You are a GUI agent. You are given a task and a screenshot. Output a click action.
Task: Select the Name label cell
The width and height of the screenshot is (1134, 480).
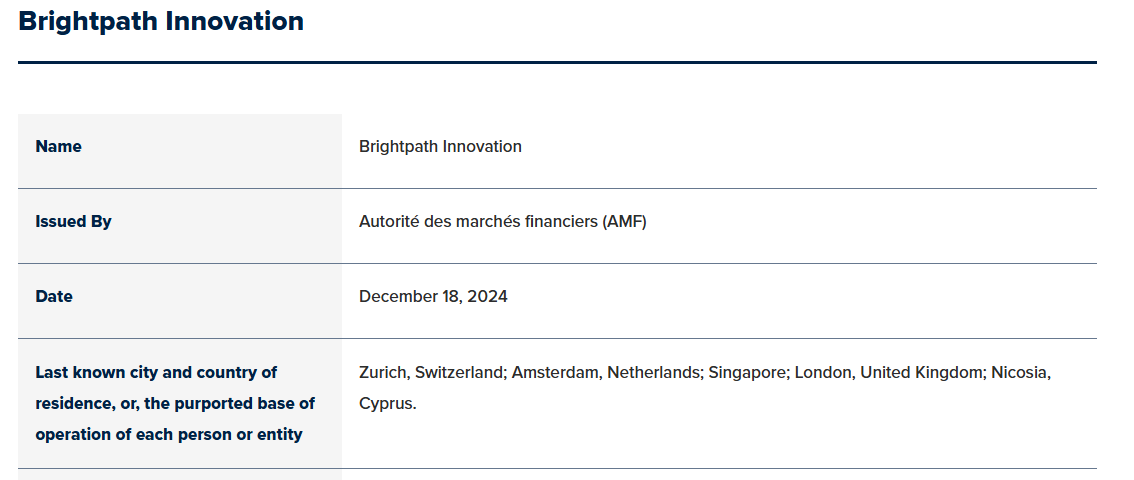[180, 151]
